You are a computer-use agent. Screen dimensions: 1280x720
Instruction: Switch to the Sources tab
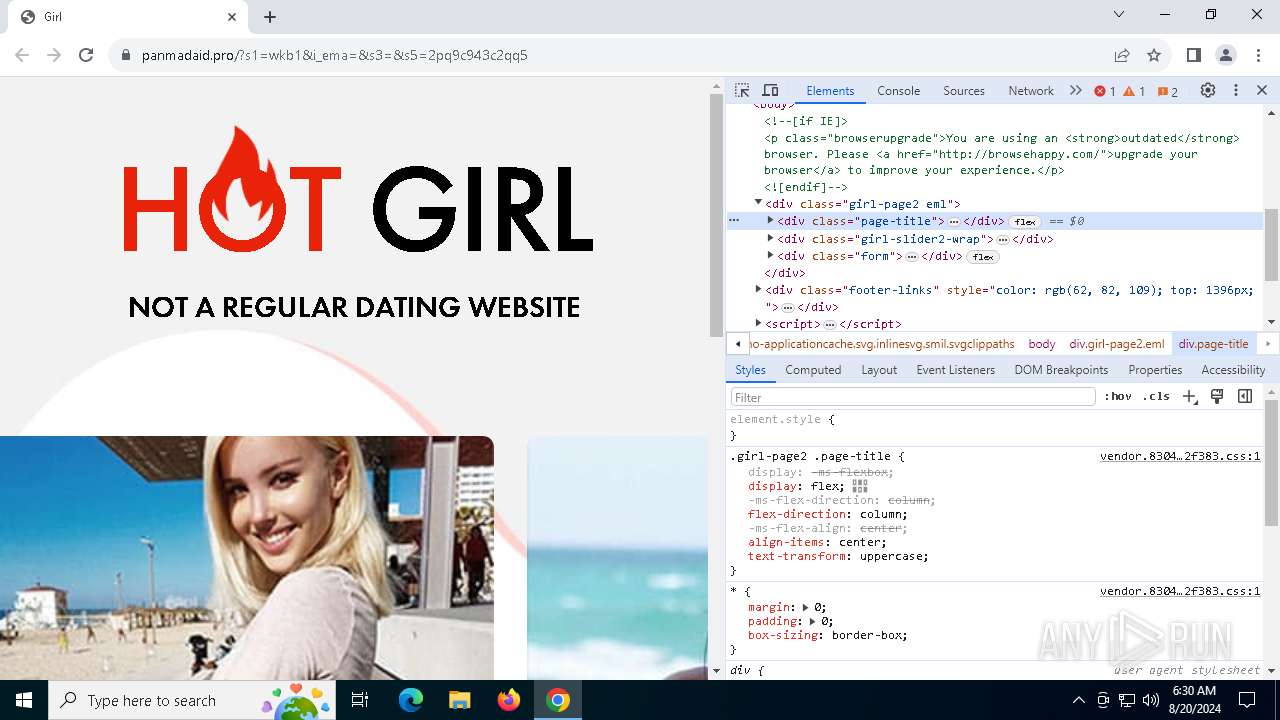tap(964, 91)
